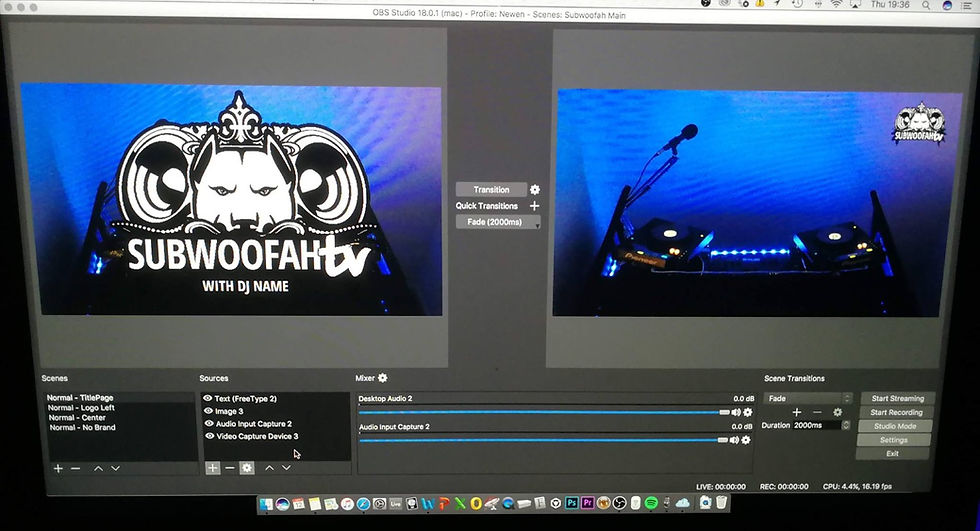980x531 pixels.
Task: Mute Desktop Audio 2 speaker icon
Action: pos(736,412)
